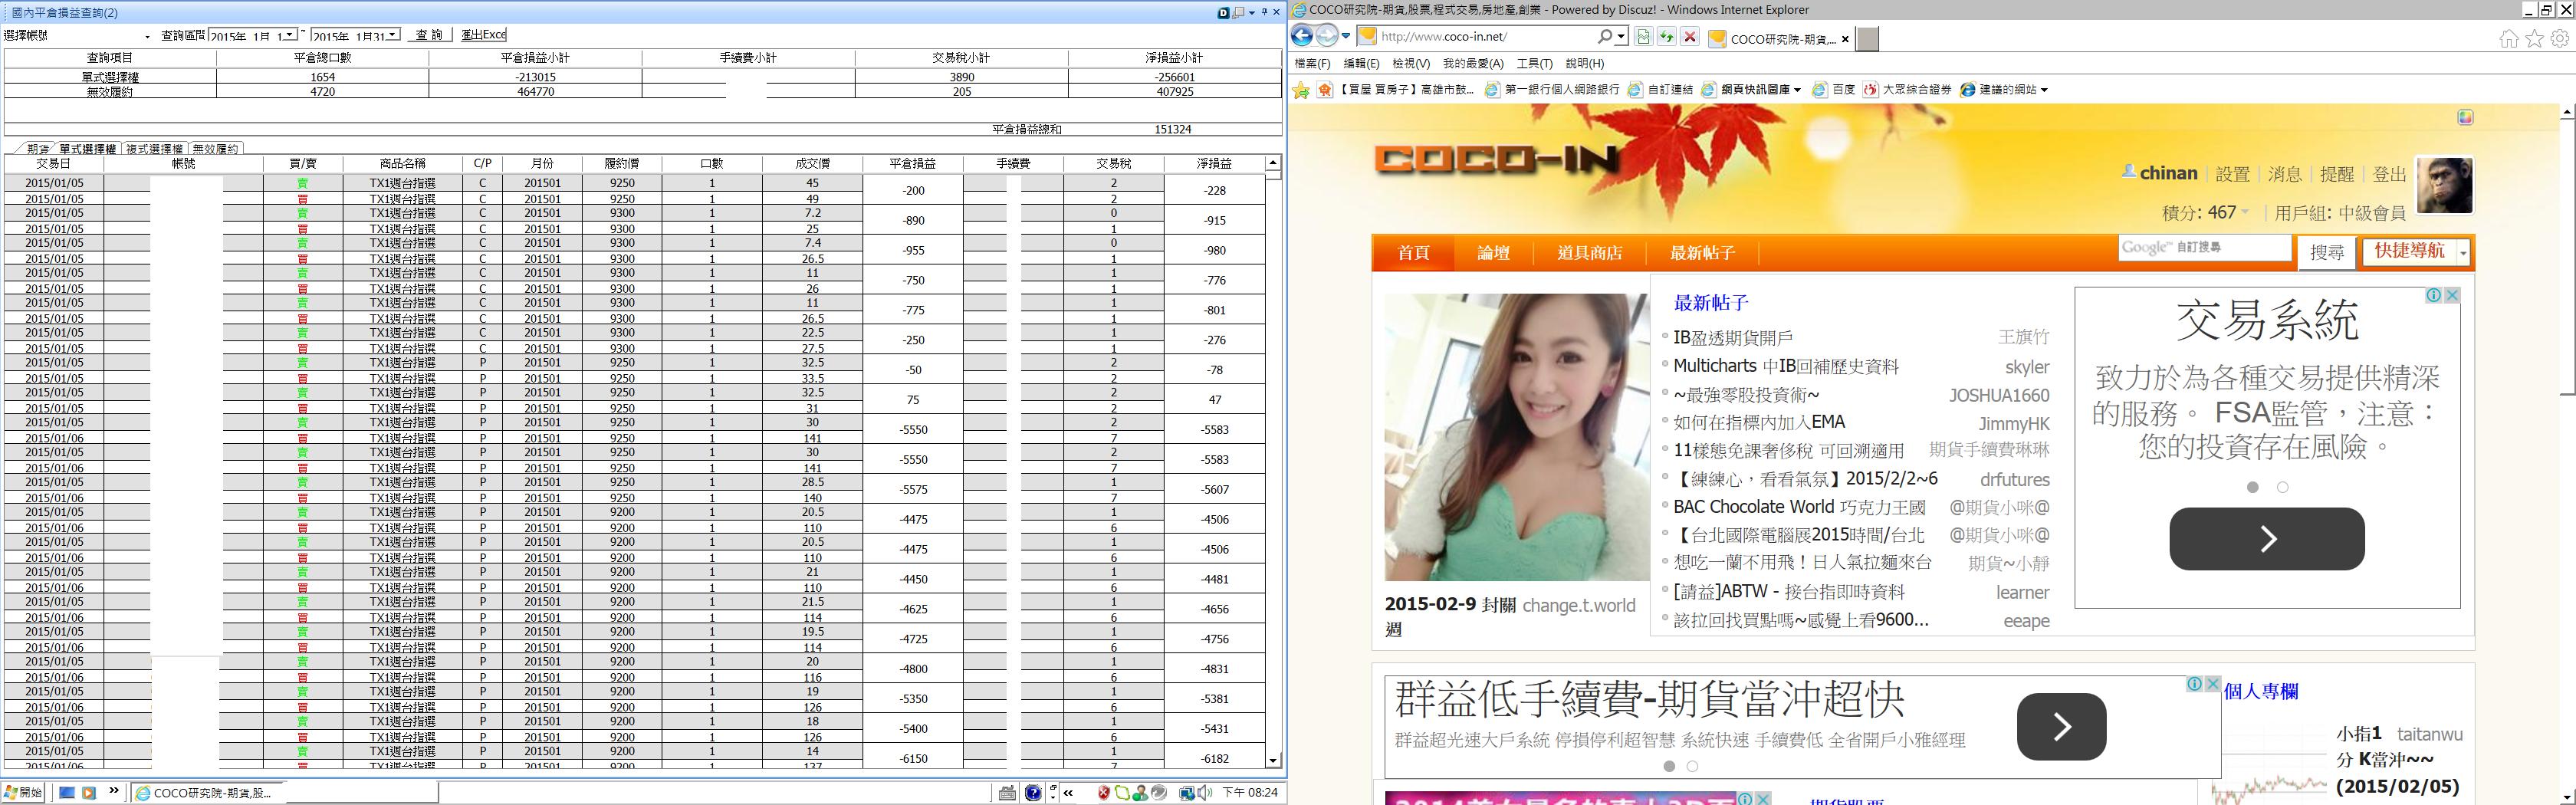Expand the address bar autocomplete dropdown
Screen dimensions: 2576x805
click(1620, 37)
